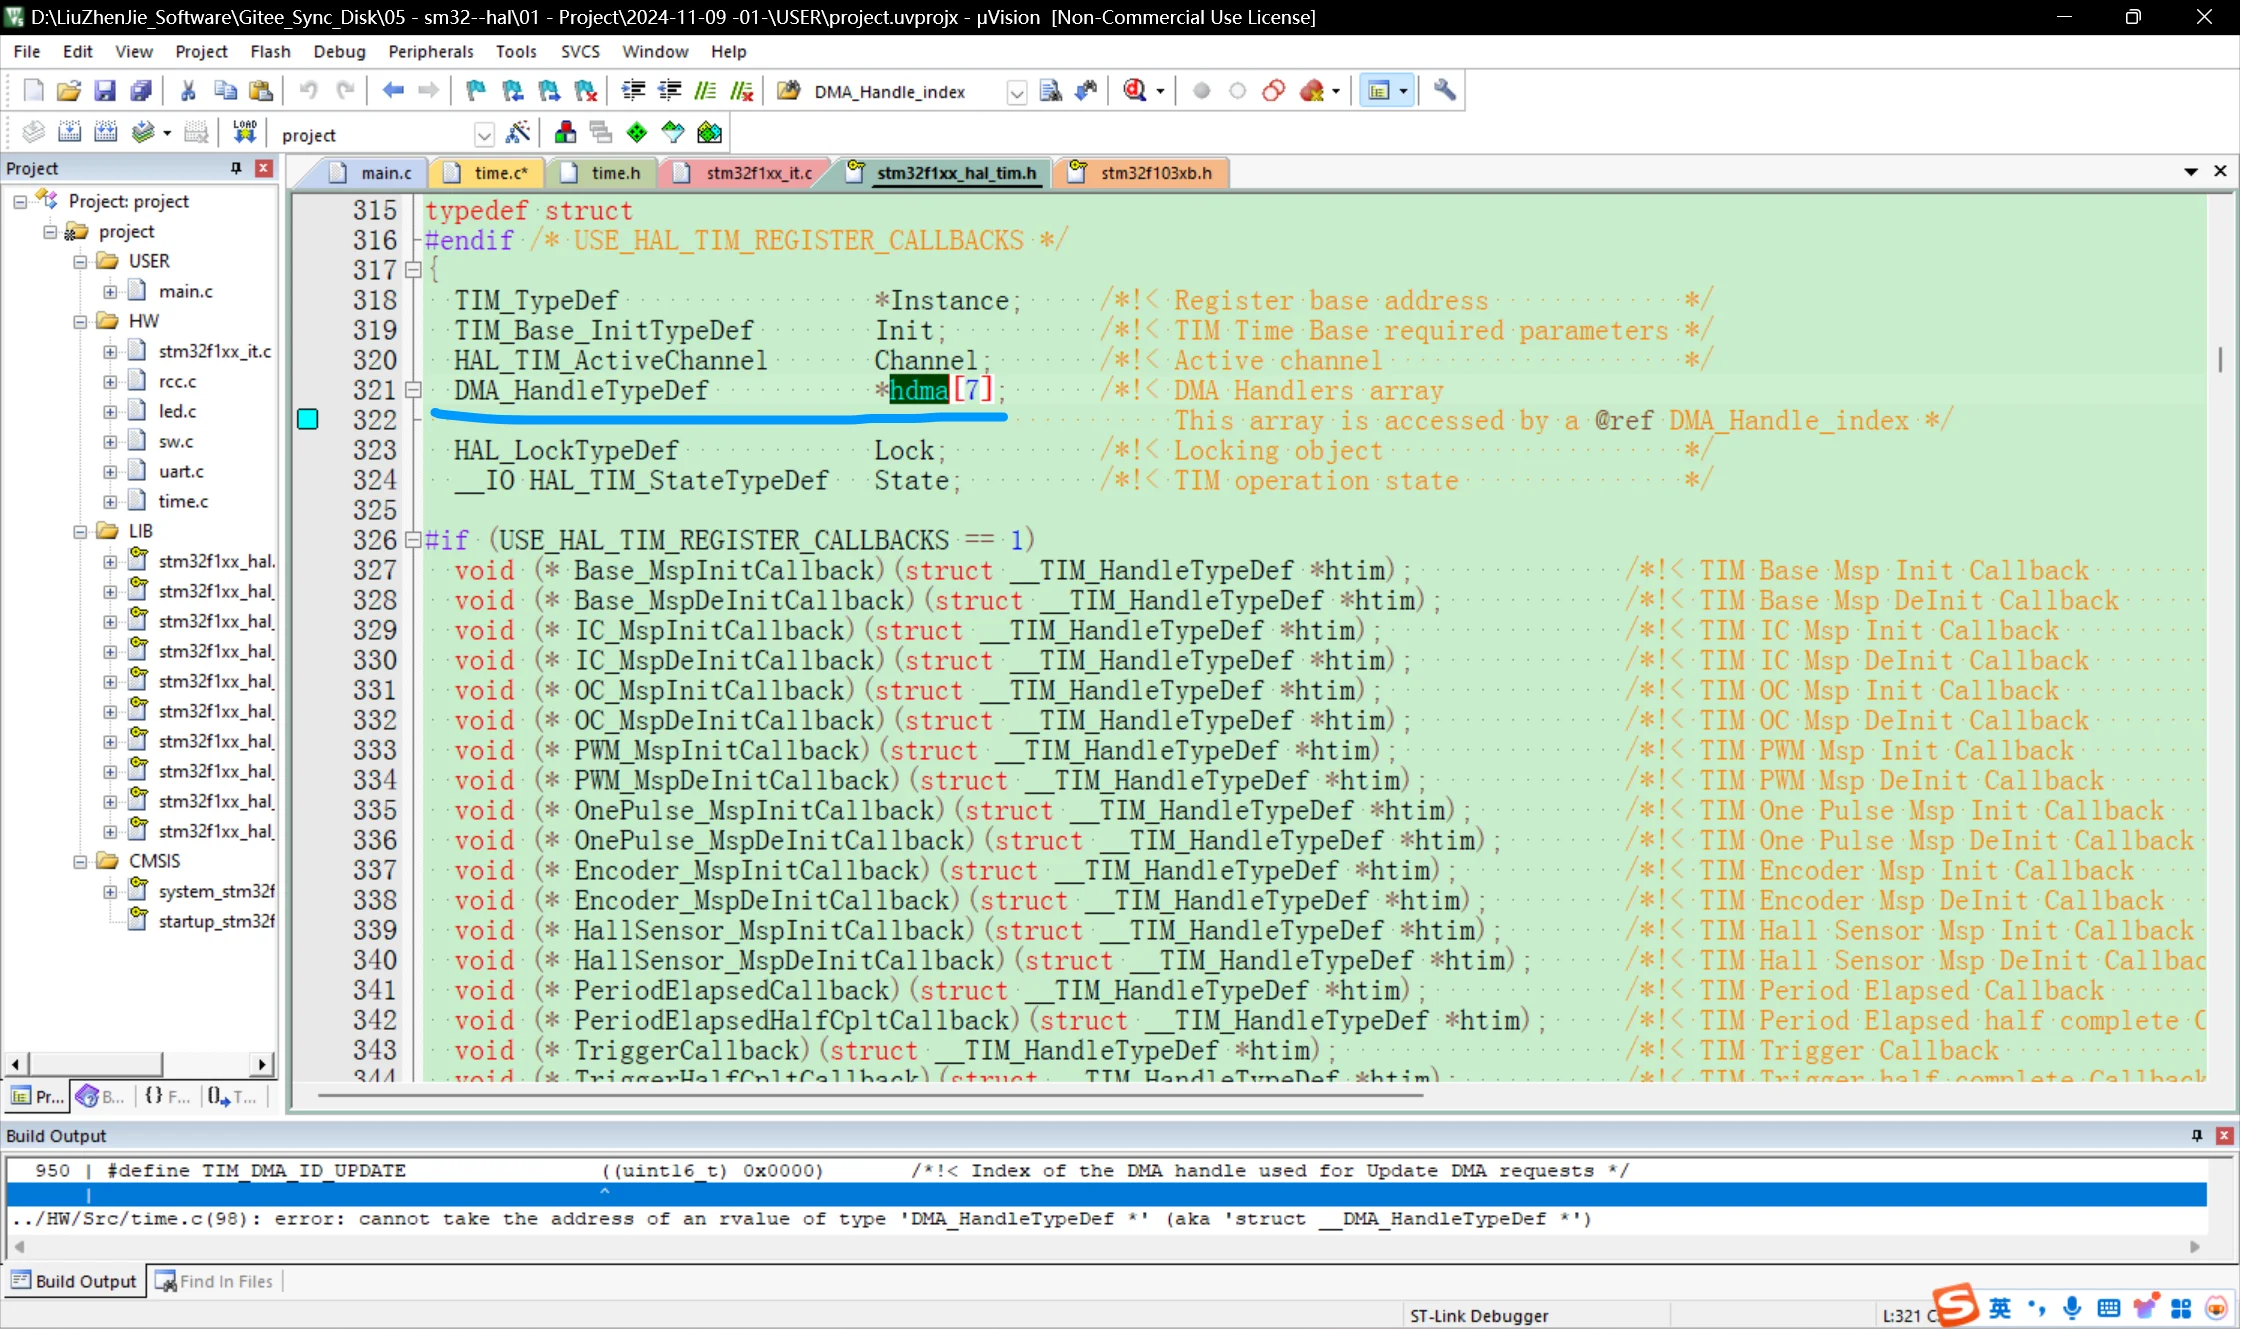Build target with the Build icon
The height and width of the screenshot is (1329, 2241).
[x=69, y=133]
